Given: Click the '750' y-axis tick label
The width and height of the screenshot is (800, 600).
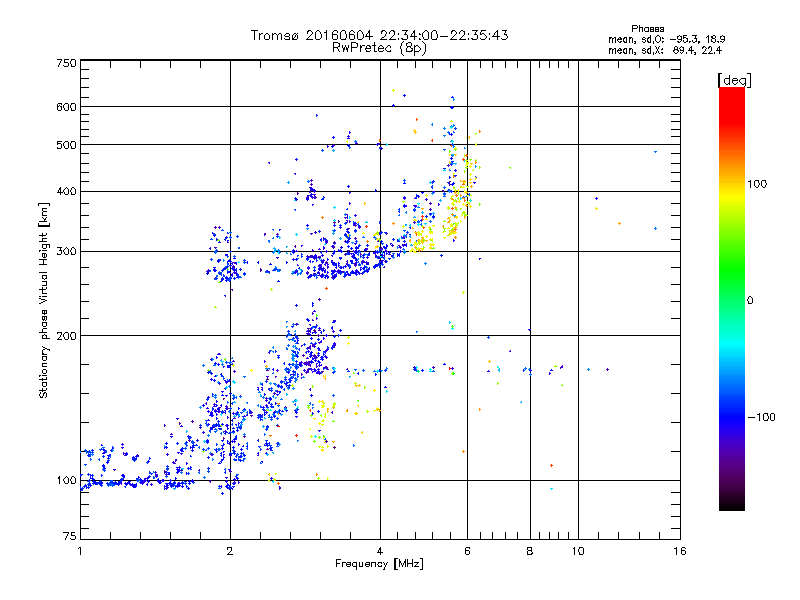Looking at the screenshot, I should [x=66, y=63].
